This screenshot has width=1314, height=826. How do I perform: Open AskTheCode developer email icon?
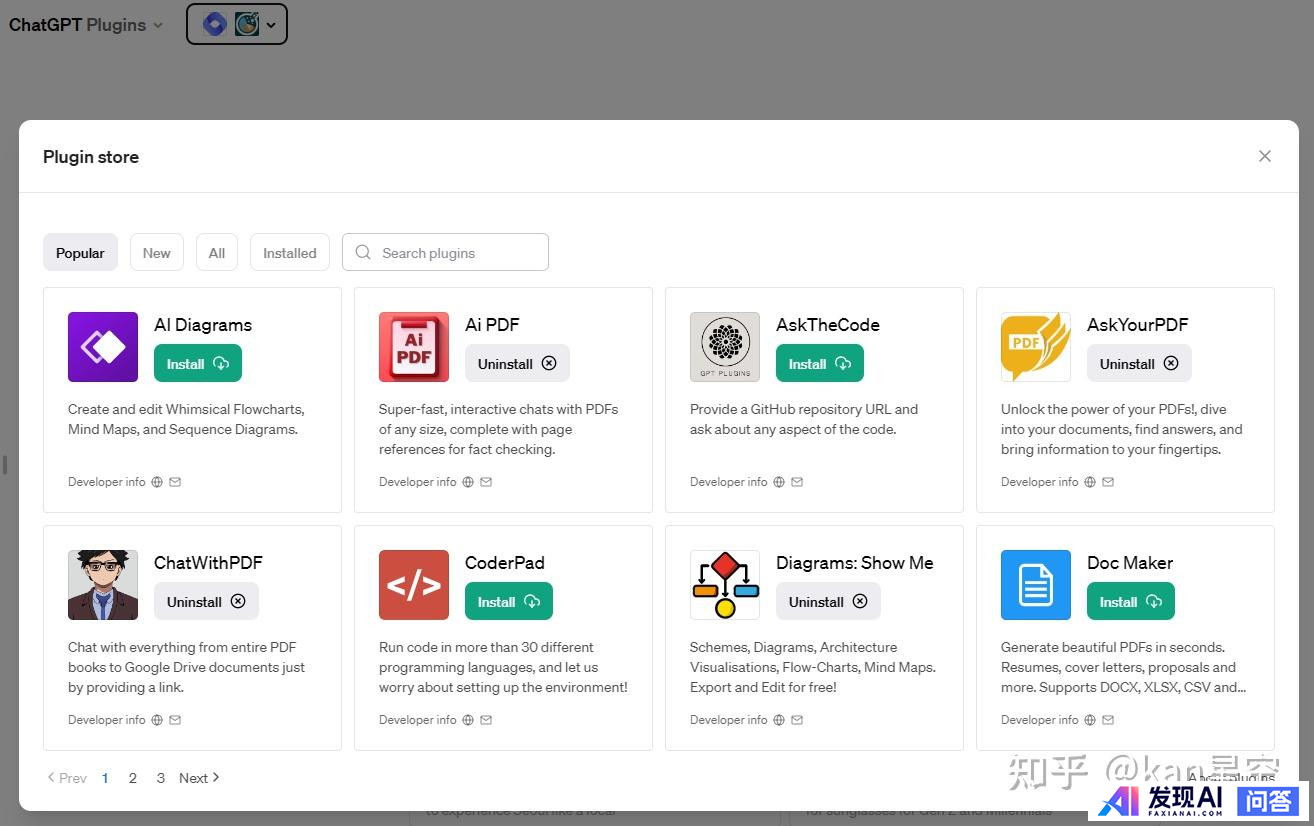797,482
